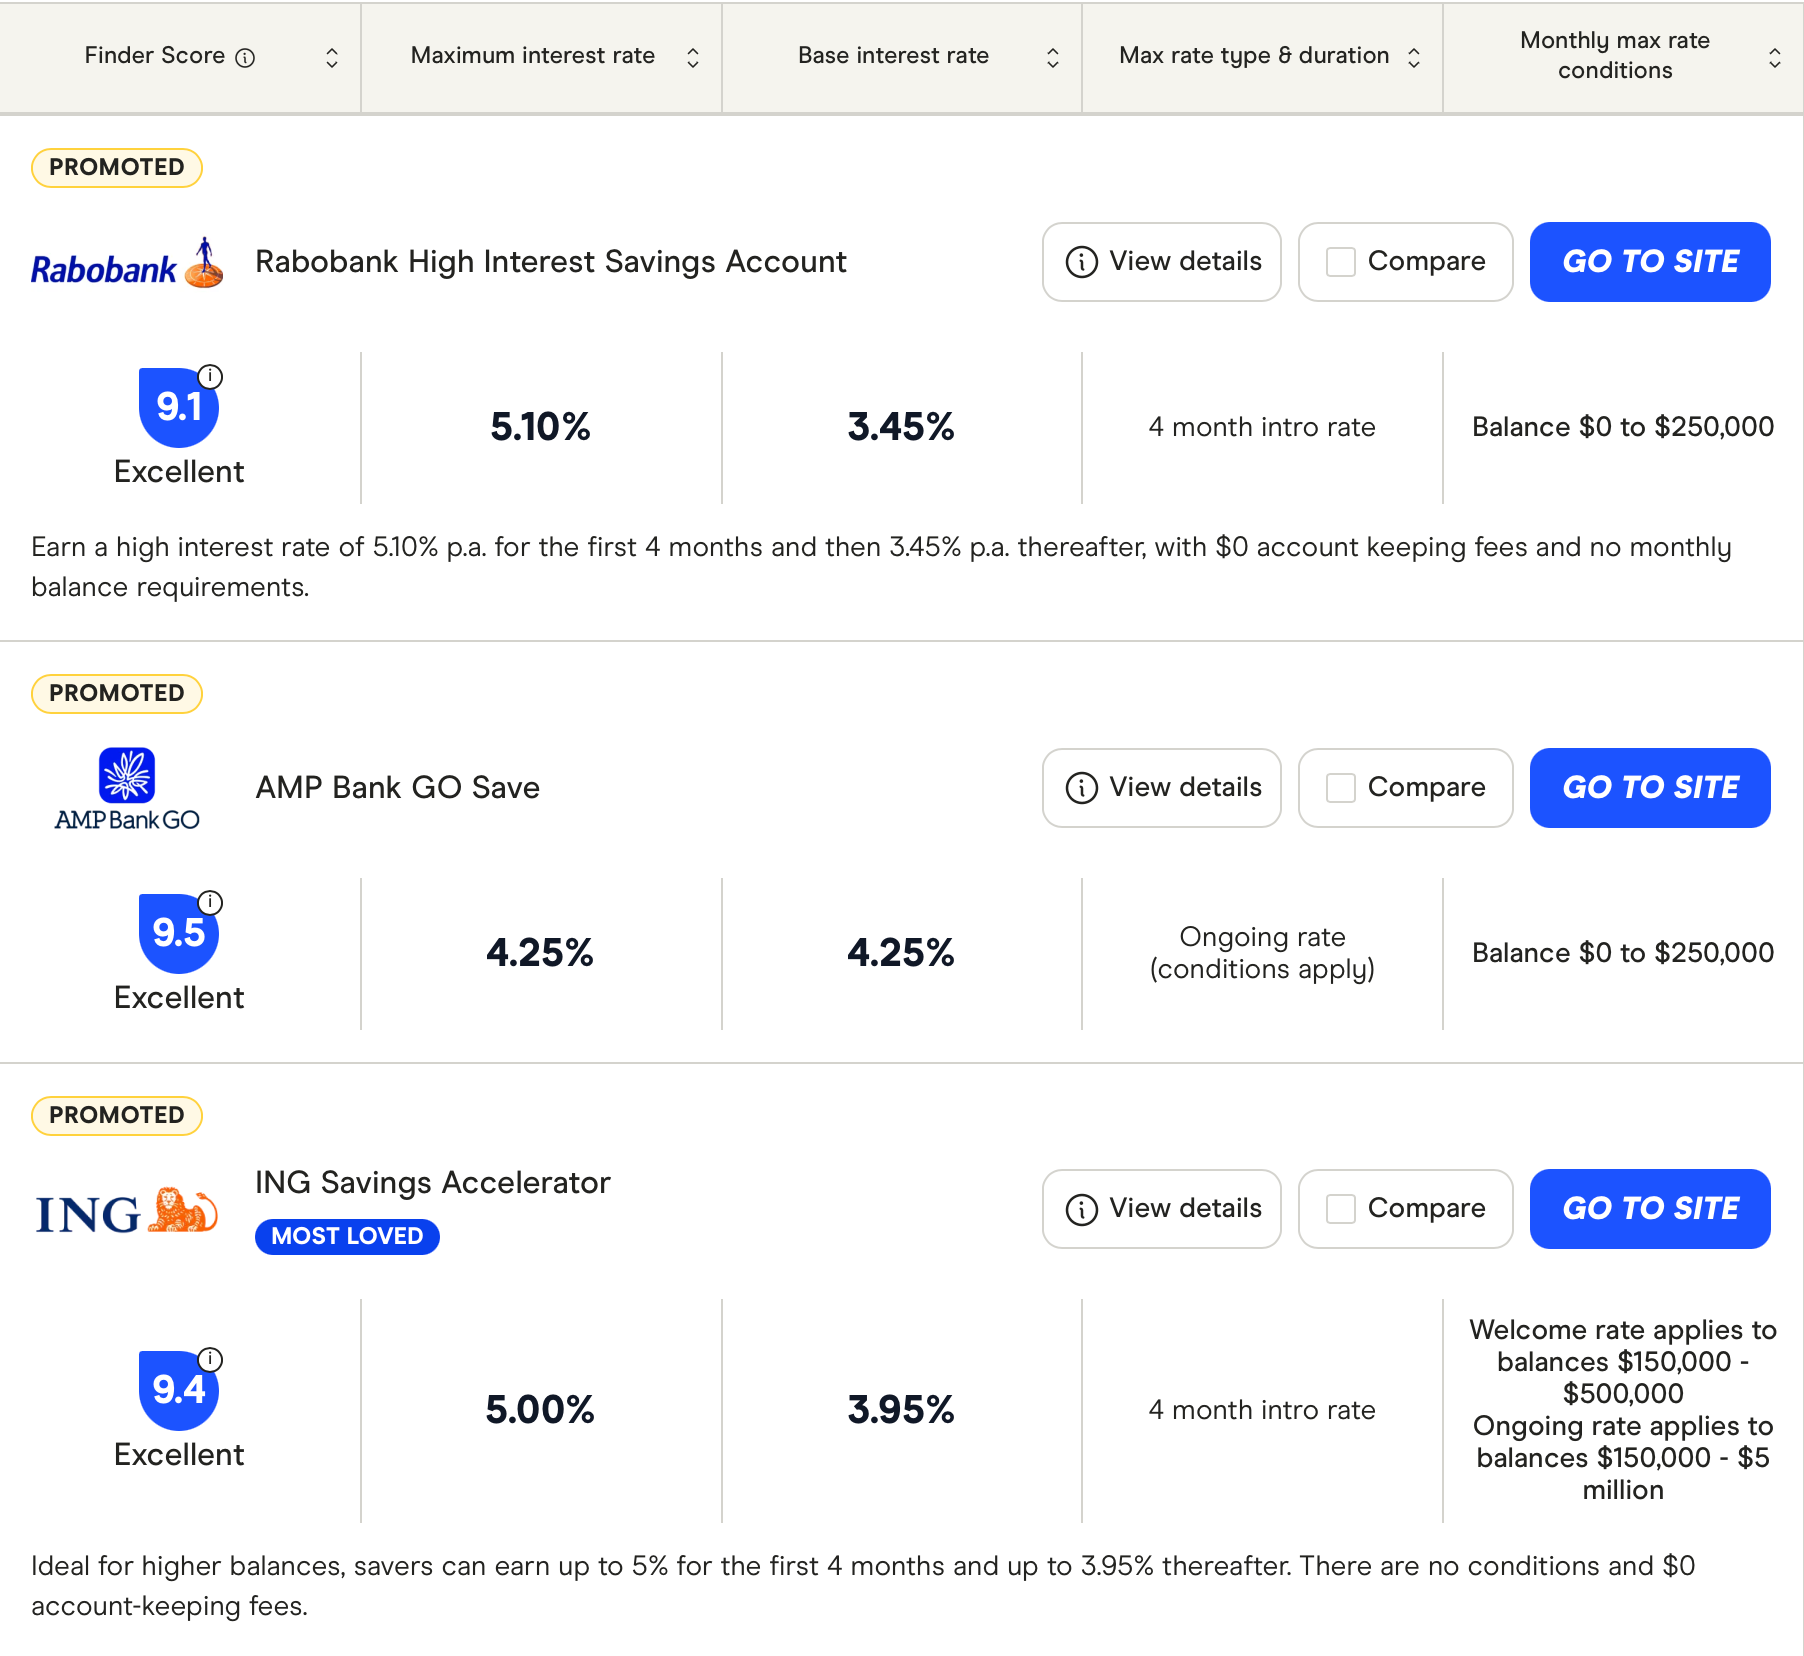Open Rabobank High Interest Savings Account title
This screenshot has width=1804, height=1656.
tap(550, 262)
